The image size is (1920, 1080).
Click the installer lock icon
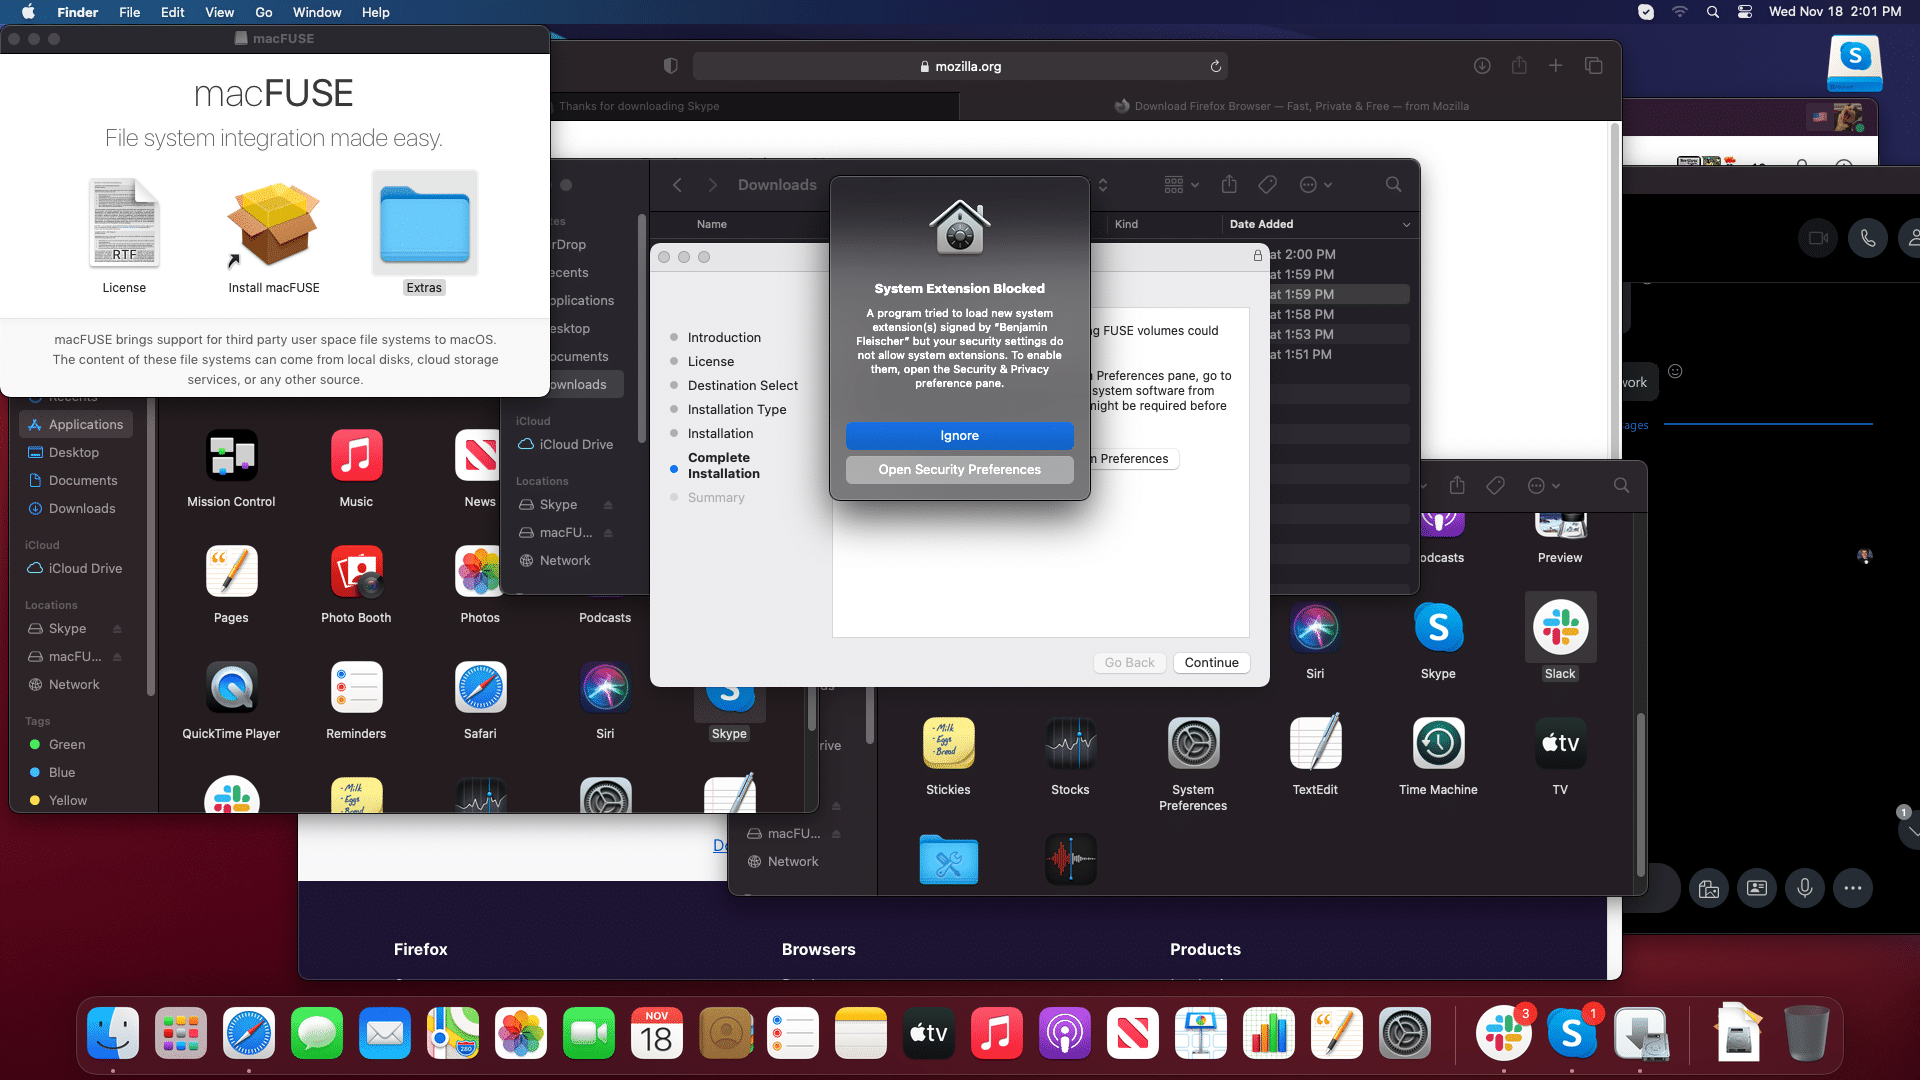click(x=1257, y=256)
